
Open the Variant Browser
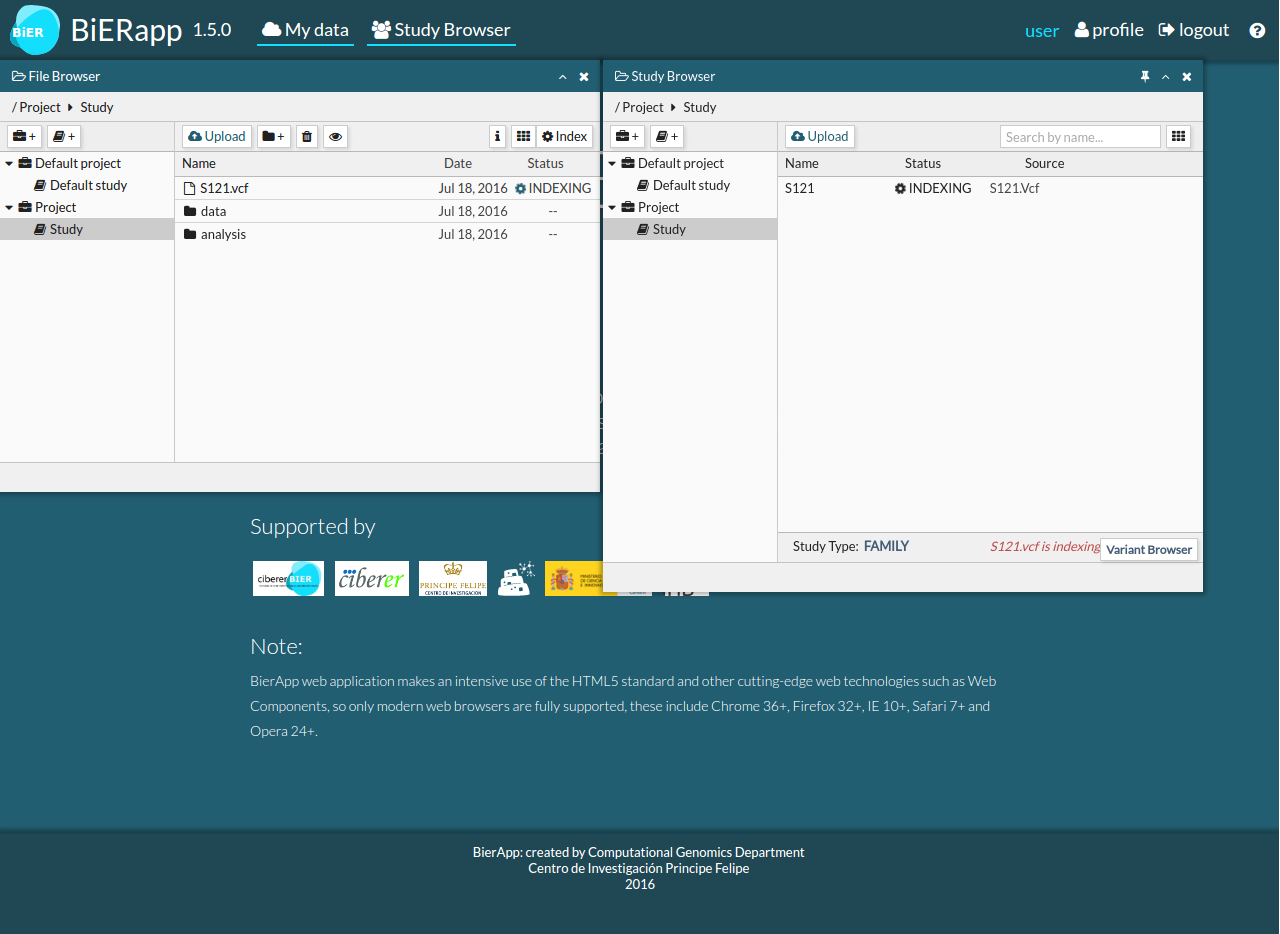point(1149,549)
